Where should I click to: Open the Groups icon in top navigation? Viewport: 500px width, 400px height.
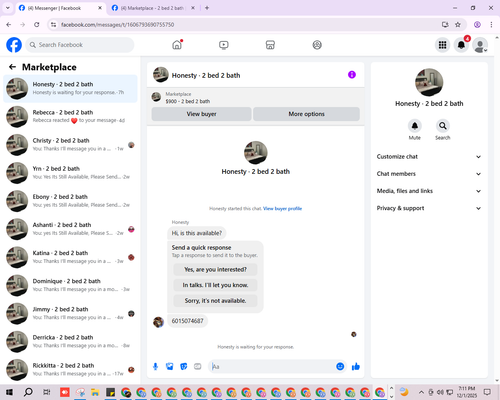tap(317, 45)
